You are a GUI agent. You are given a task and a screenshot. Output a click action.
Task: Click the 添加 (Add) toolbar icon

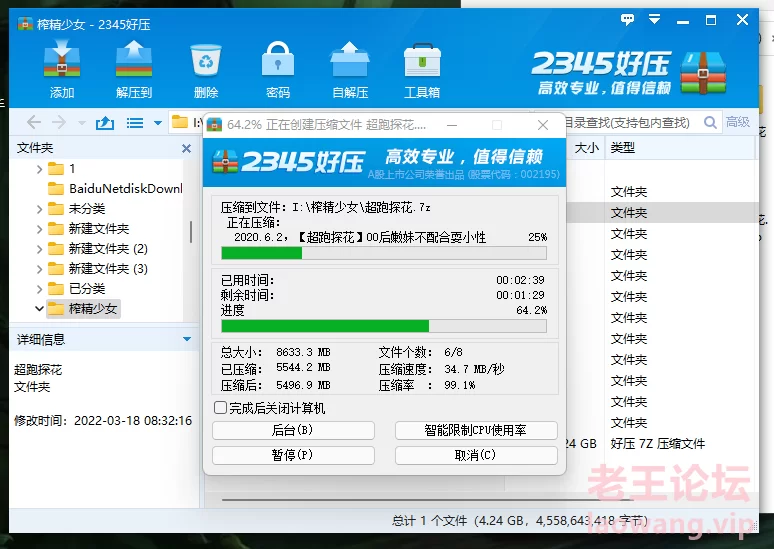point(62,70)
